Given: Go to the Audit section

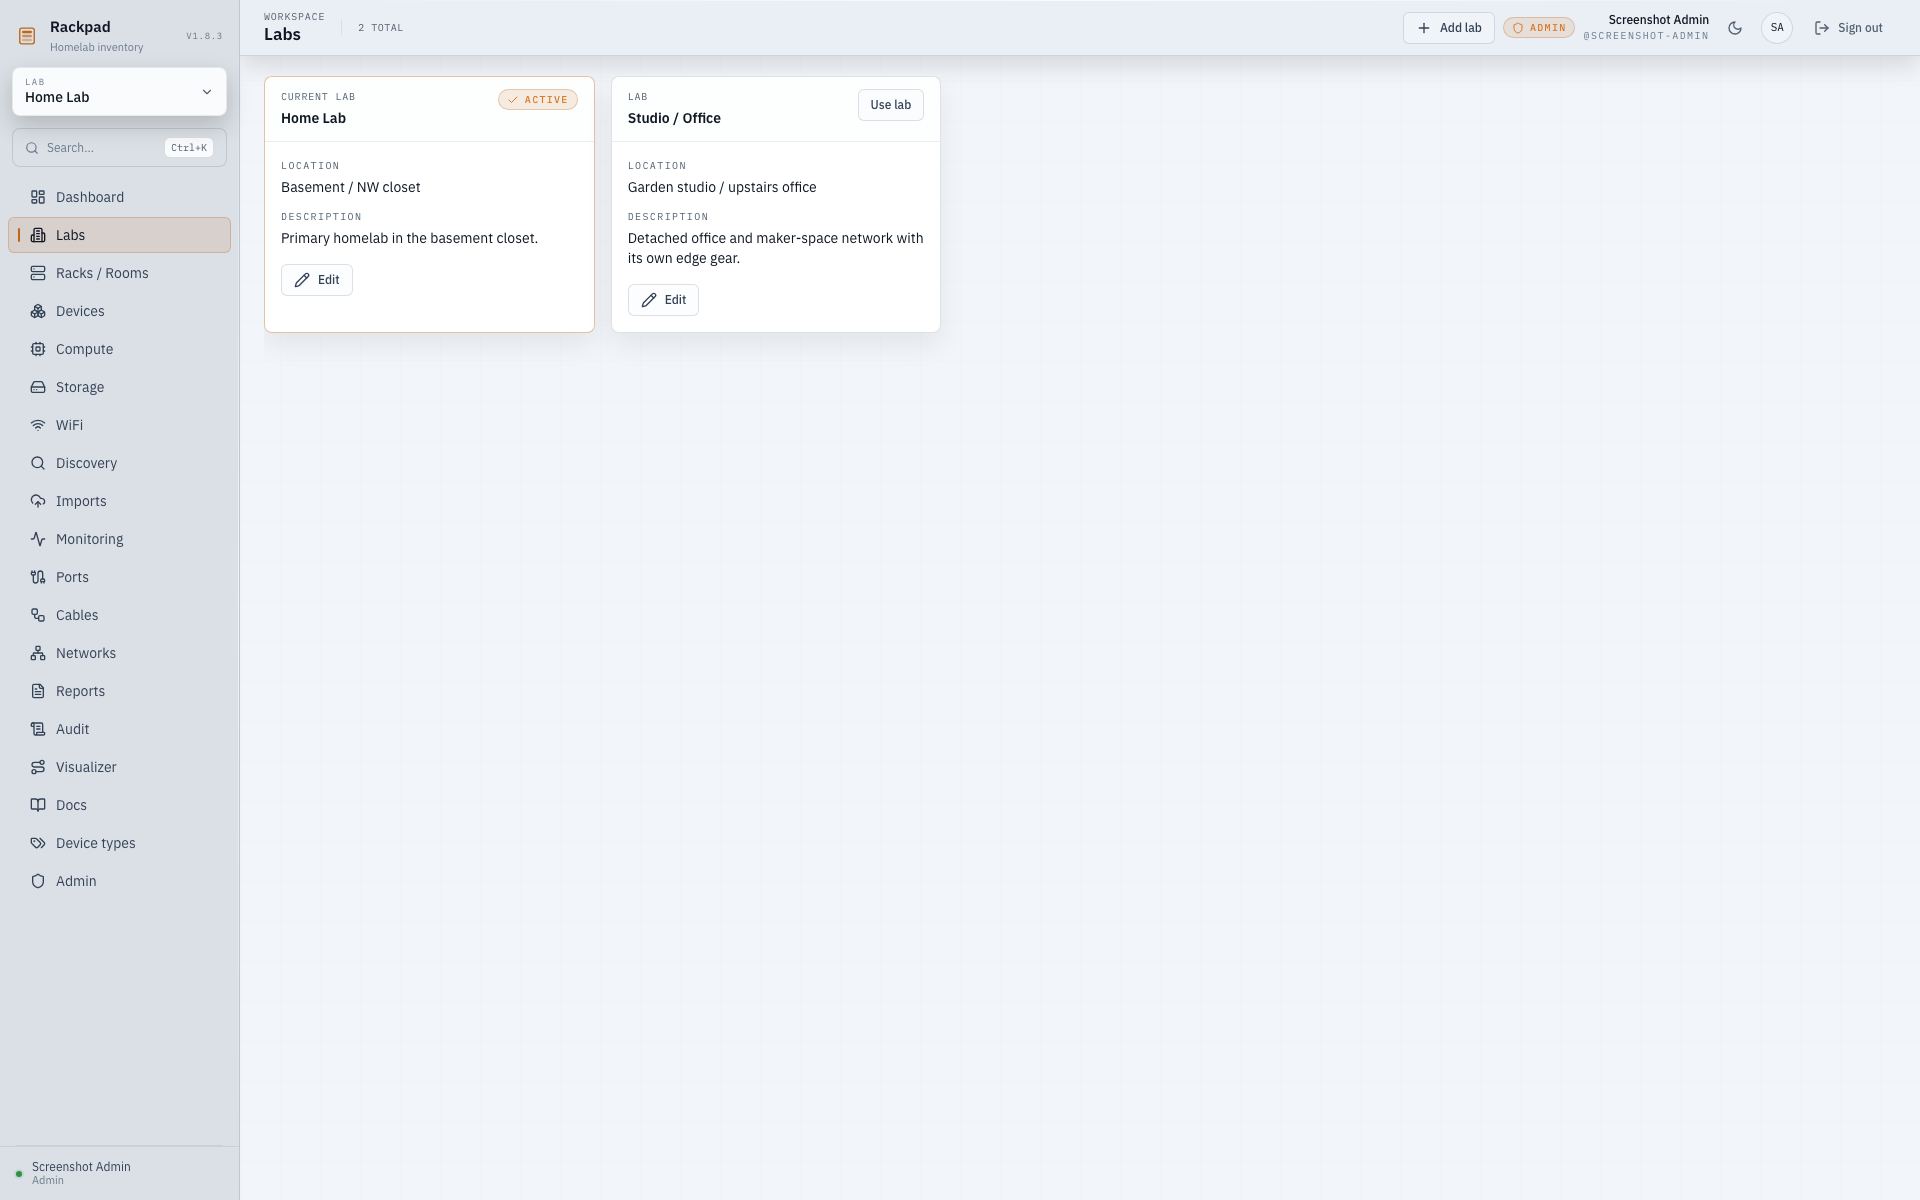Looking at the screenshot, I should pyautogui.click(x=119, y=729).
